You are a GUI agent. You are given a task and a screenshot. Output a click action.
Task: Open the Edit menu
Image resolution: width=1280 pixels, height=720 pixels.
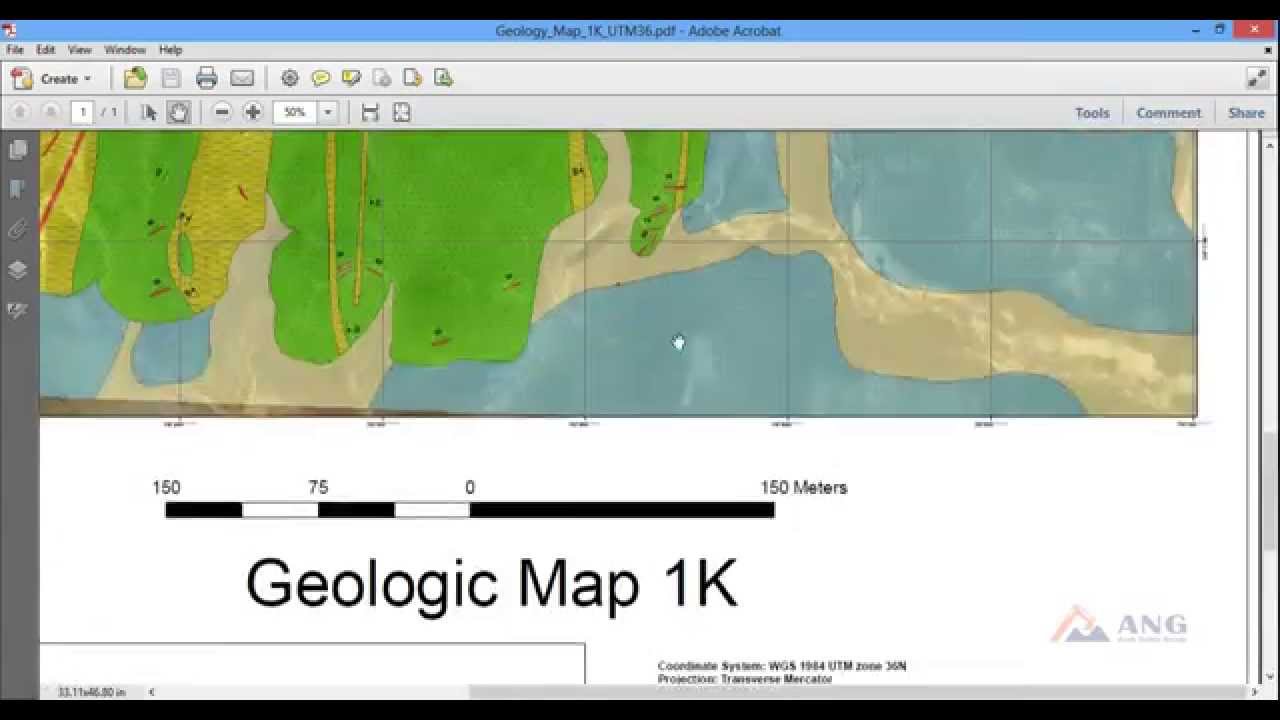(x=46, y=50)
